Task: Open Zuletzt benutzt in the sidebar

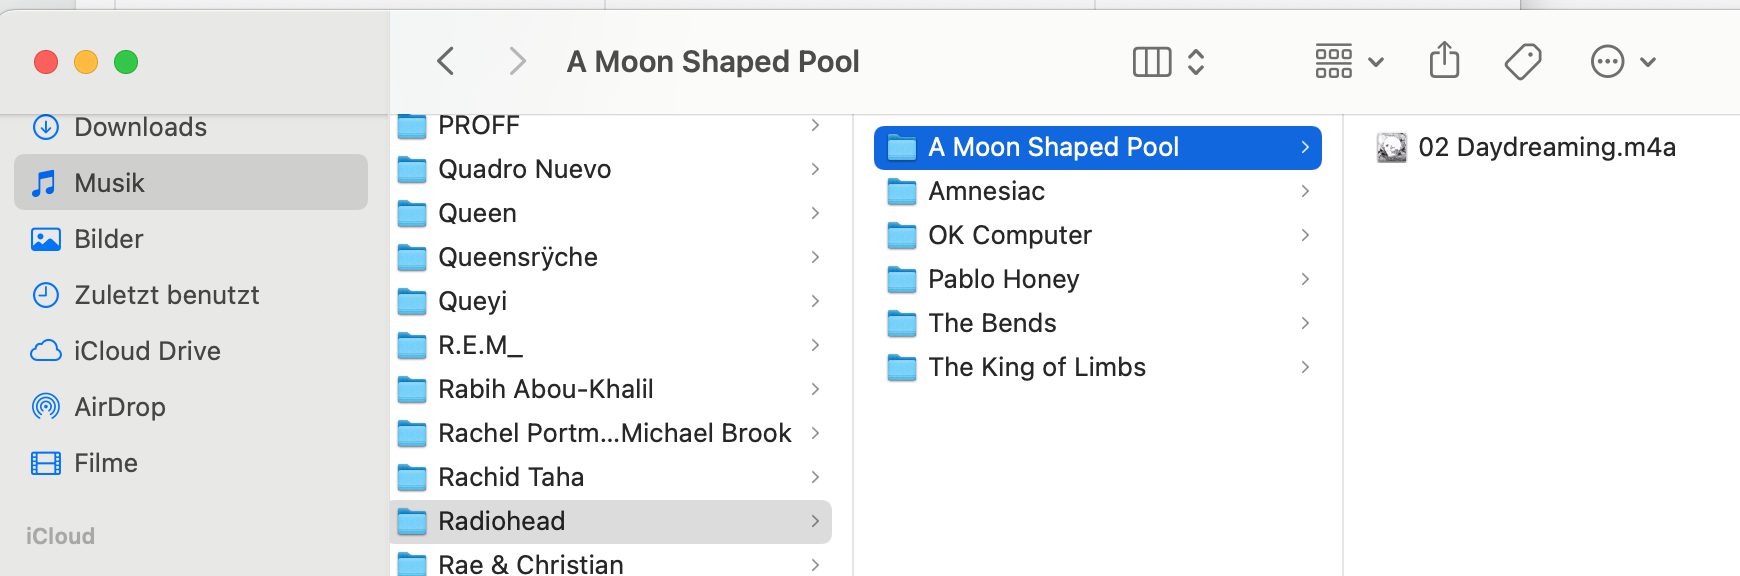Action: tap(166, 295)
